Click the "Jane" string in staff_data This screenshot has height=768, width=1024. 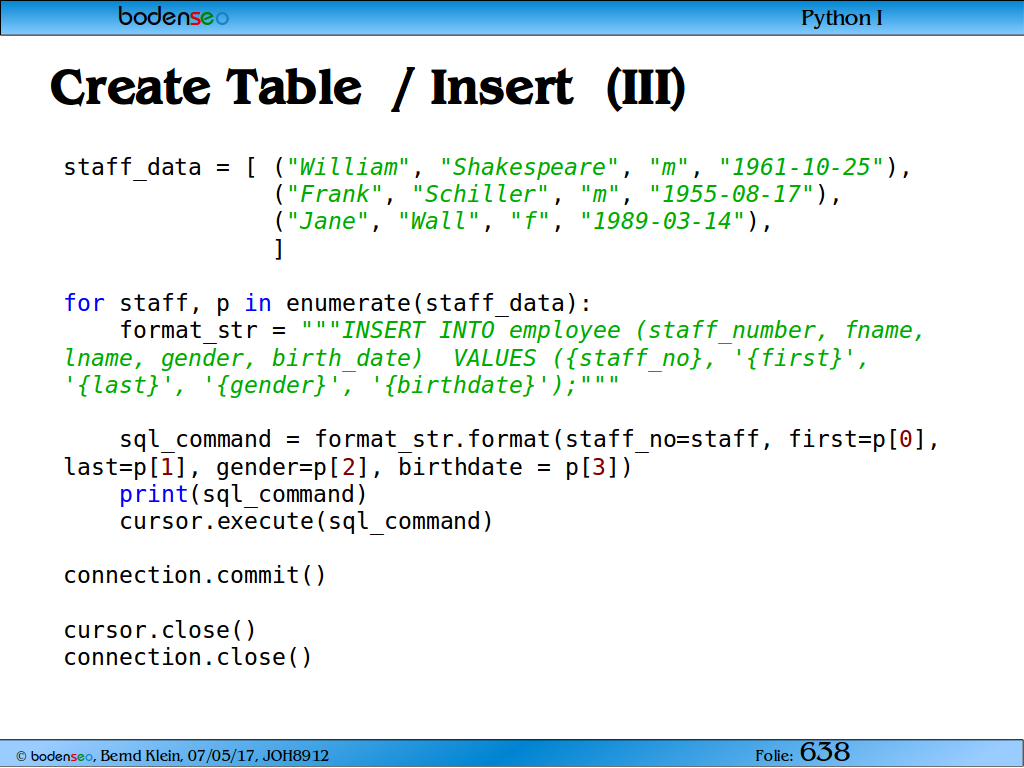327,221
